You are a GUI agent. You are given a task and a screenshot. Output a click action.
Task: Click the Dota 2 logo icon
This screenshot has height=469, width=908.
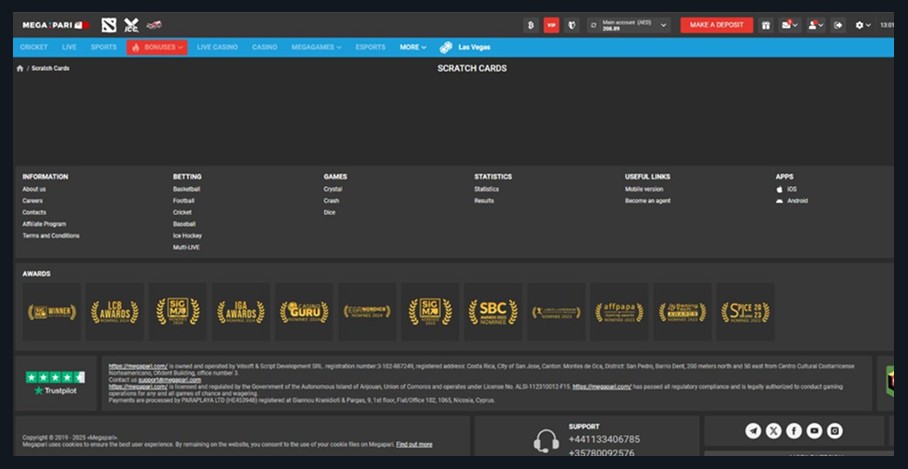[x=108, y=25]
